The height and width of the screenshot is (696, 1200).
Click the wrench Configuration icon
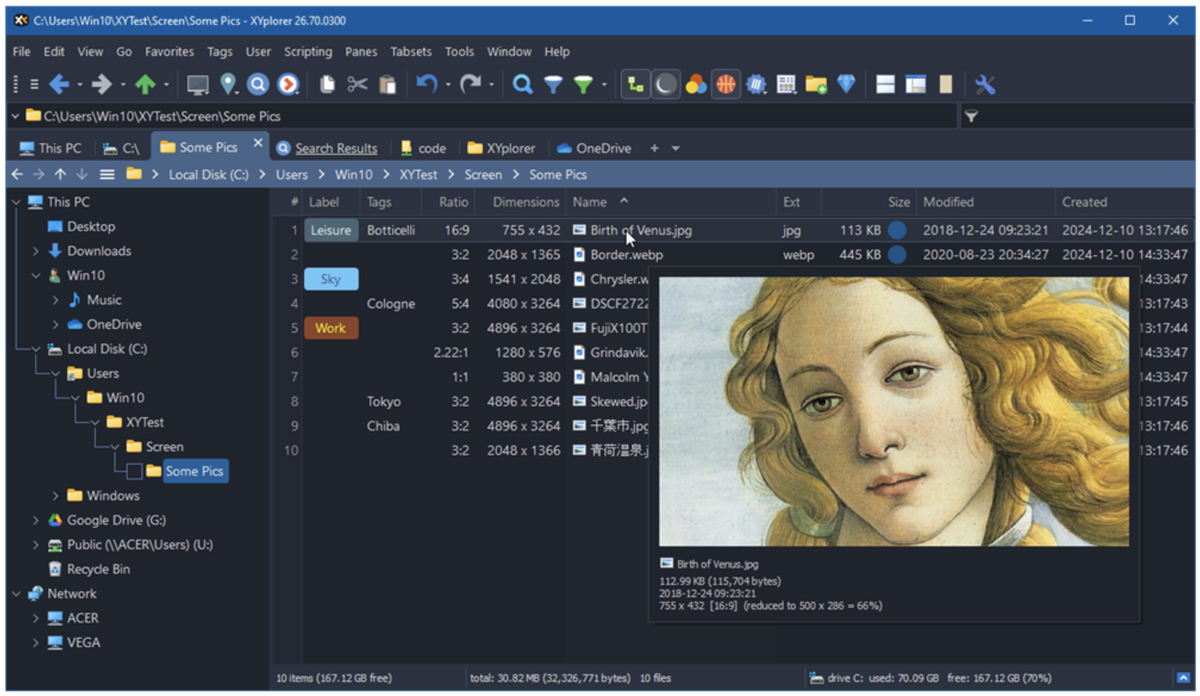[x=985, y=85]
